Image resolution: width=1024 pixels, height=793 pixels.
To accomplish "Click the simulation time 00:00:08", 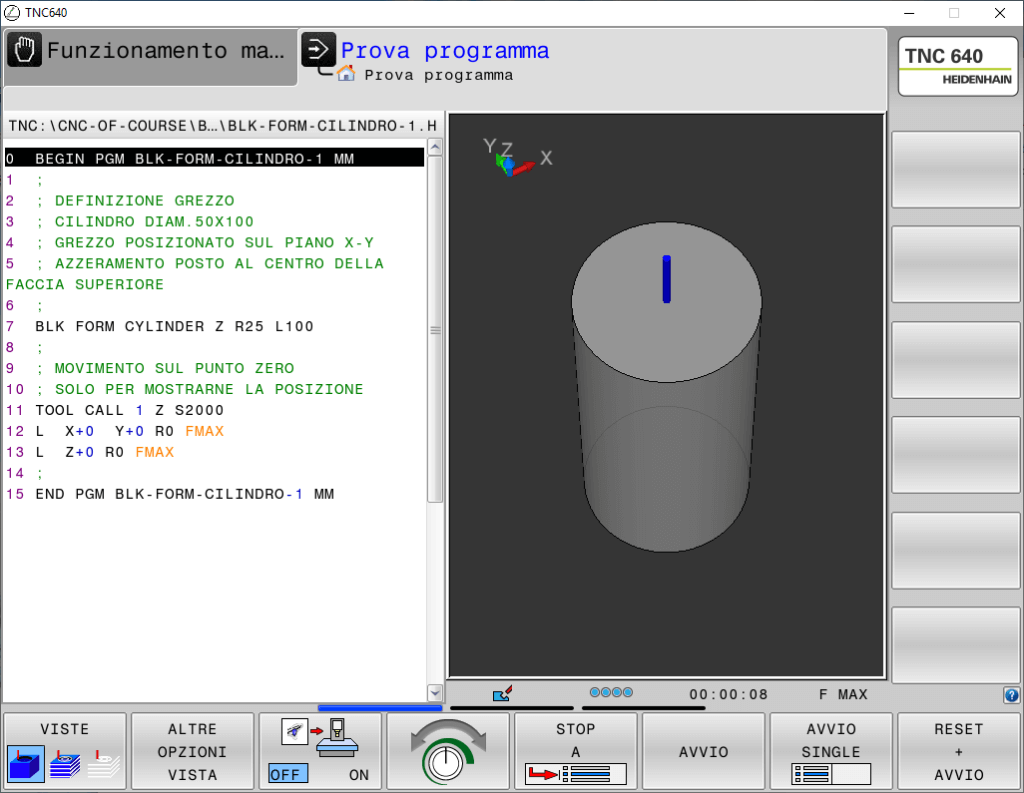I will pyautogui.click(x=728, y=694).
